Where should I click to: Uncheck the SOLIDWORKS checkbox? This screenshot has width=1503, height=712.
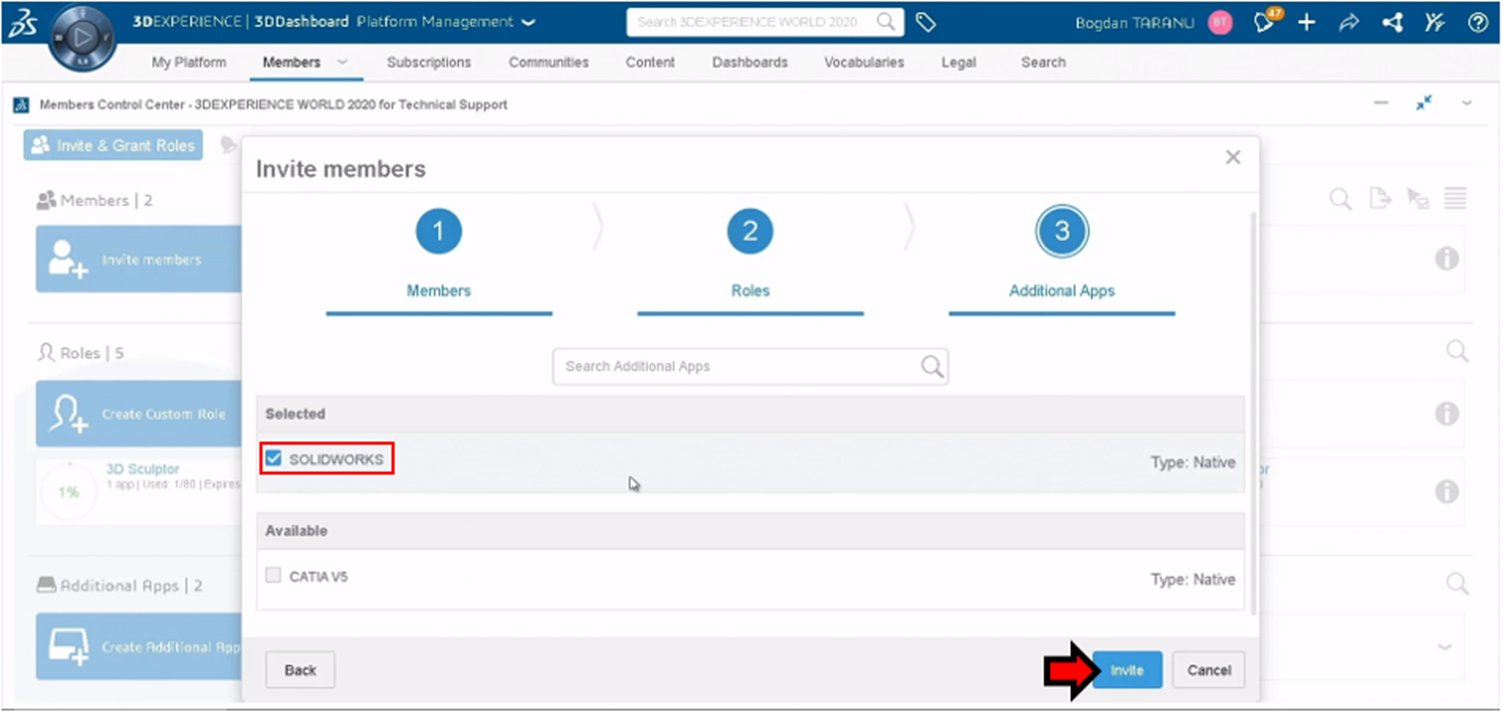pos(273,459)
